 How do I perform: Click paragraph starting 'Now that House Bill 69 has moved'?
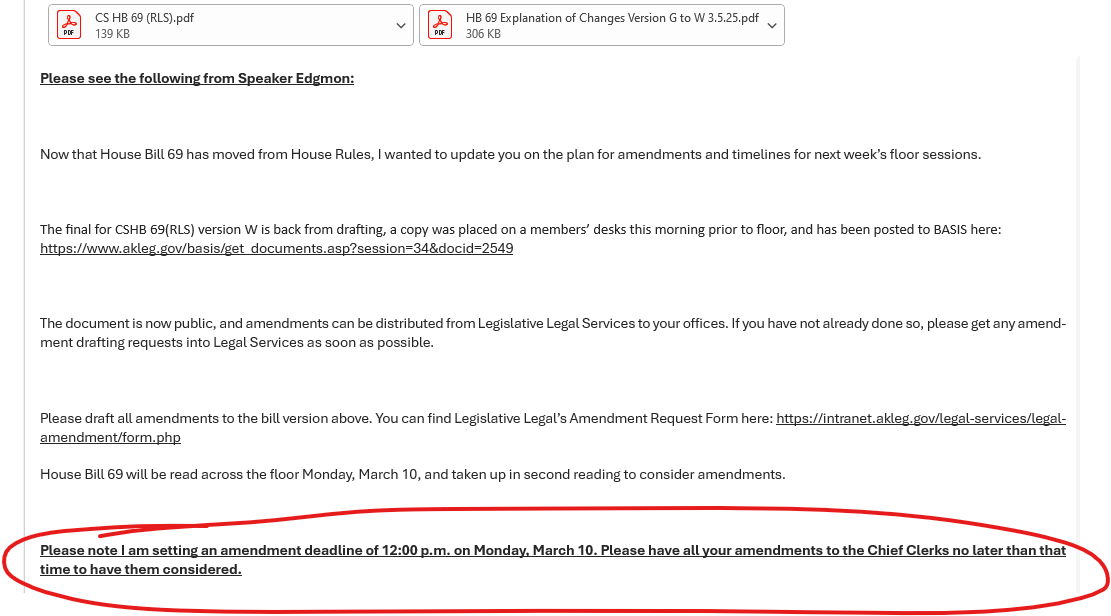(510, 155)
